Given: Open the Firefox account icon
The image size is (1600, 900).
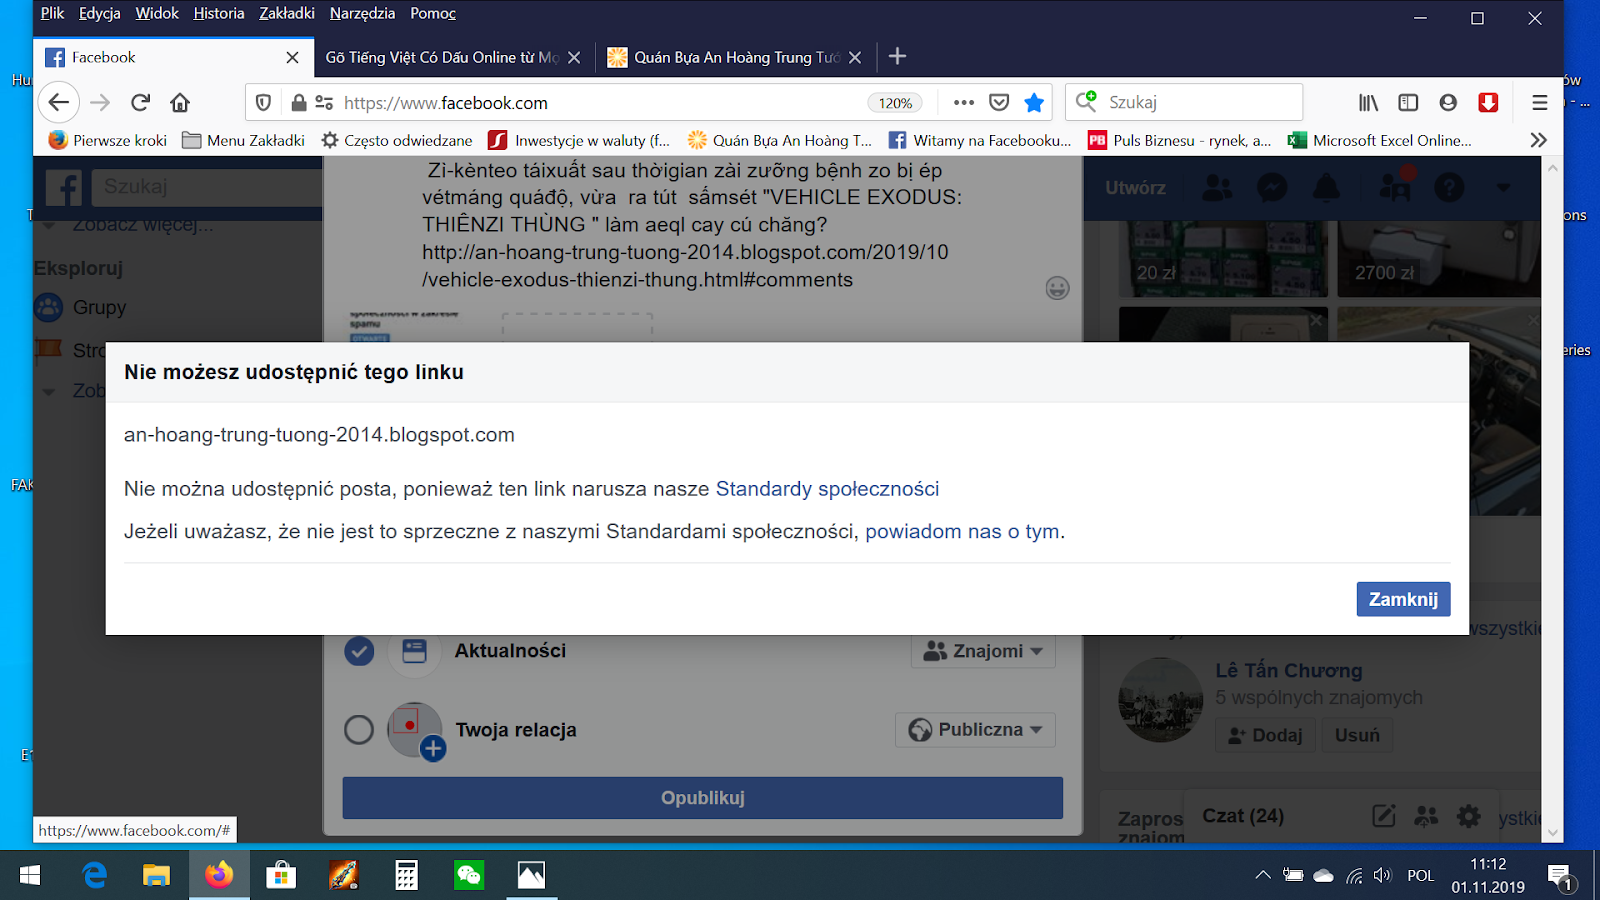Looking at the screenshot, I should [x=1448, y=102].
